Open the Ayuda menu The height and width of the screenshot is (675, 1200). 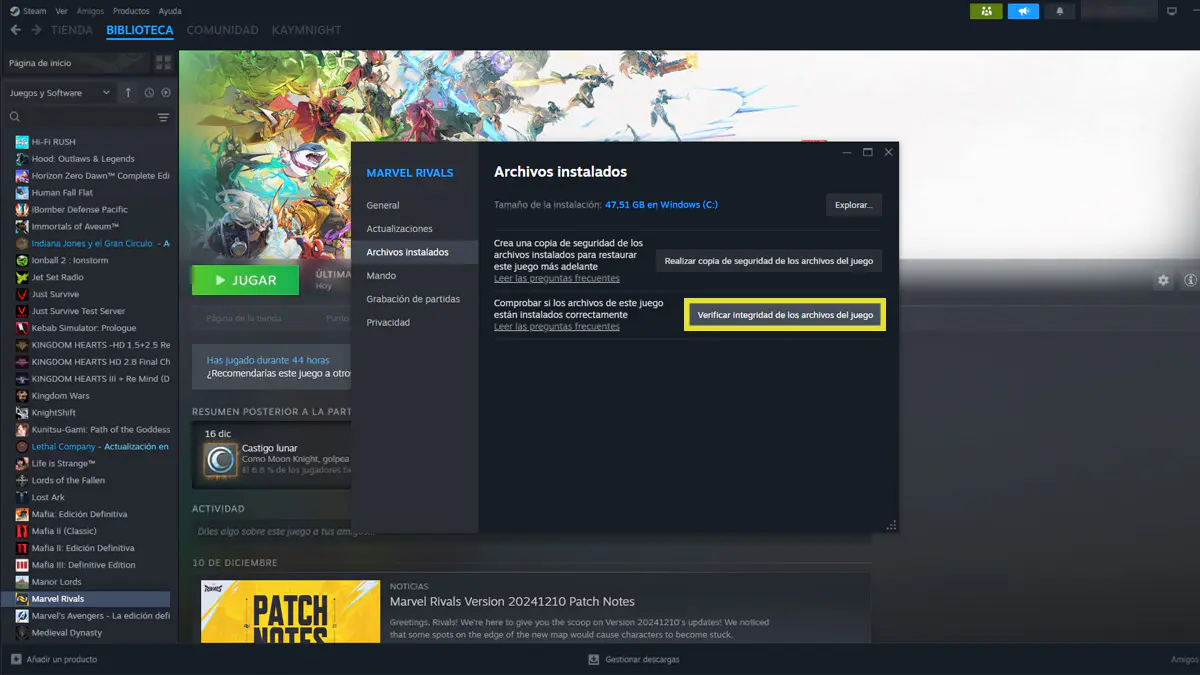click(x=170, y=11)
